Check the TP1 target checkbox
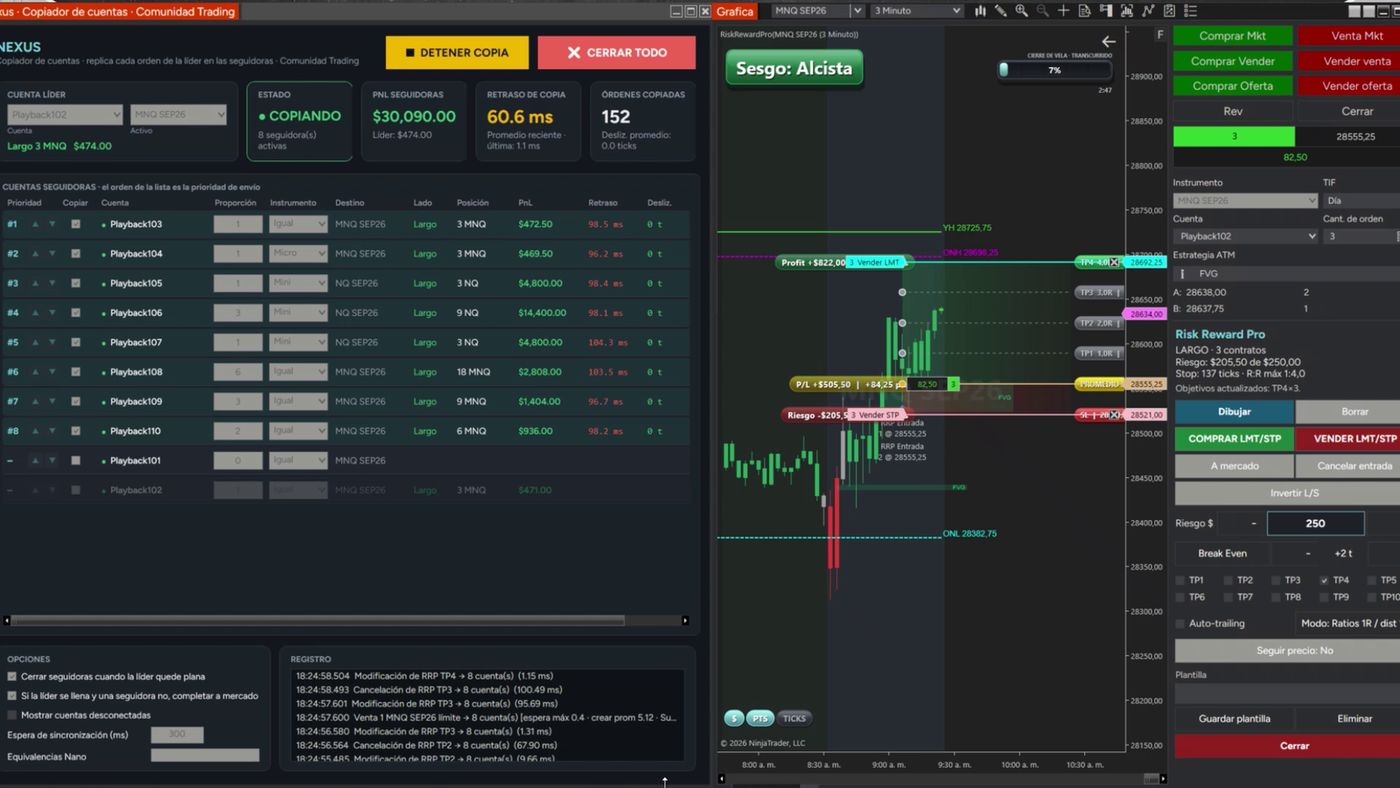The height and width of the screenshot is (788, 1400). coord(1180,580)
